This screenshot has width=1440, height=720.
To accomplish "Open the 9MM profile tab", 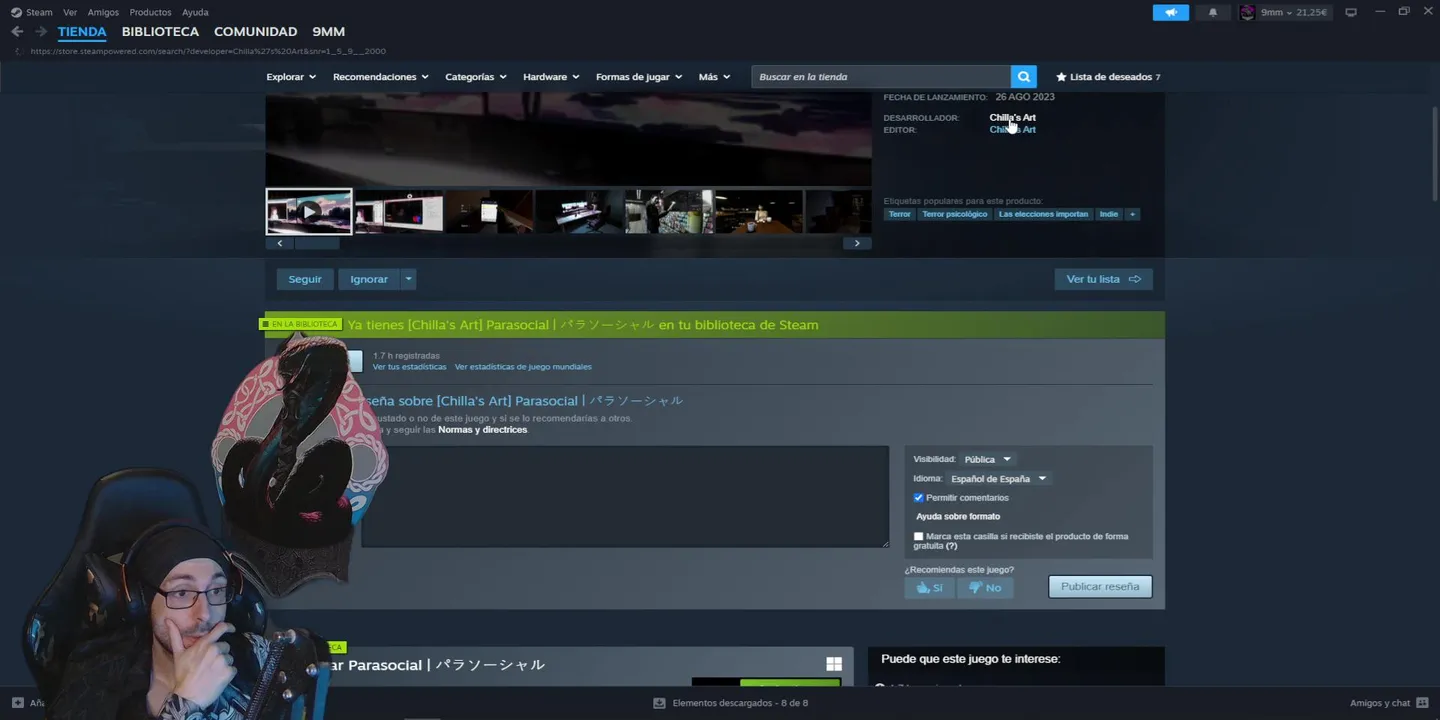I will (328, 32).
